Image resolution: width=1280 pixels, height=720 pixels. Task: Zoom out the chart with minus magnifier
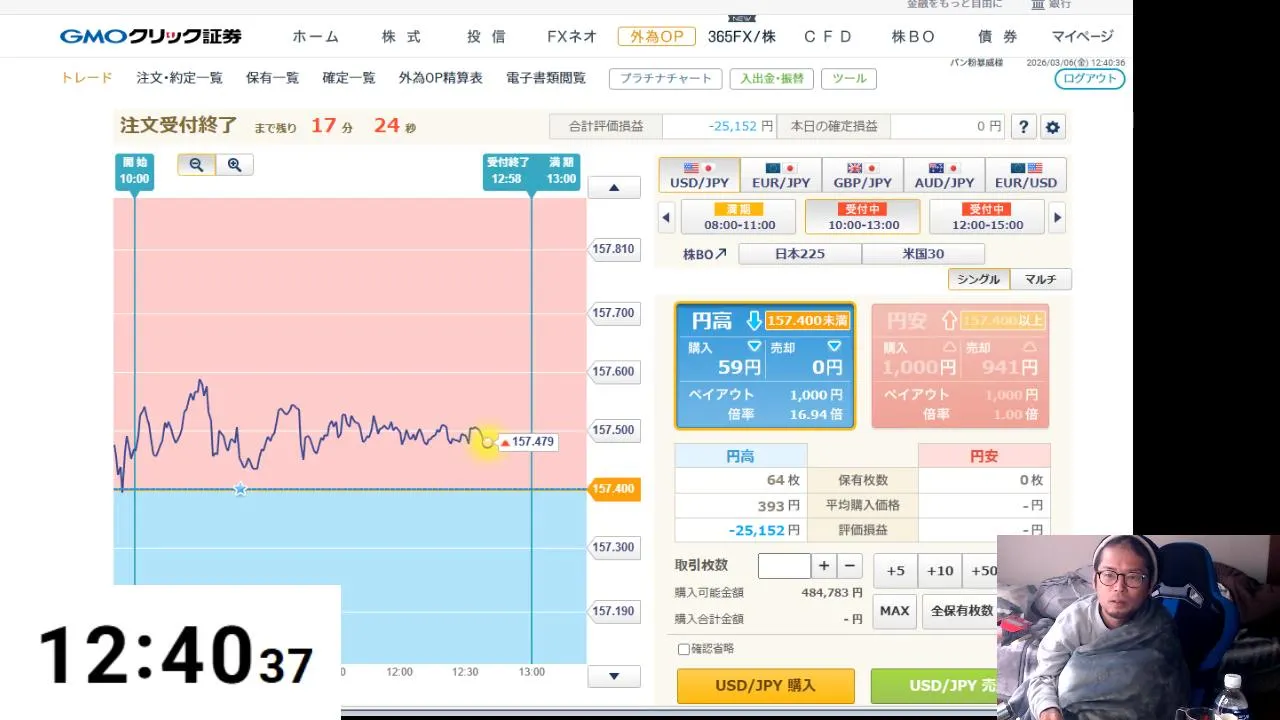[196, 165]
